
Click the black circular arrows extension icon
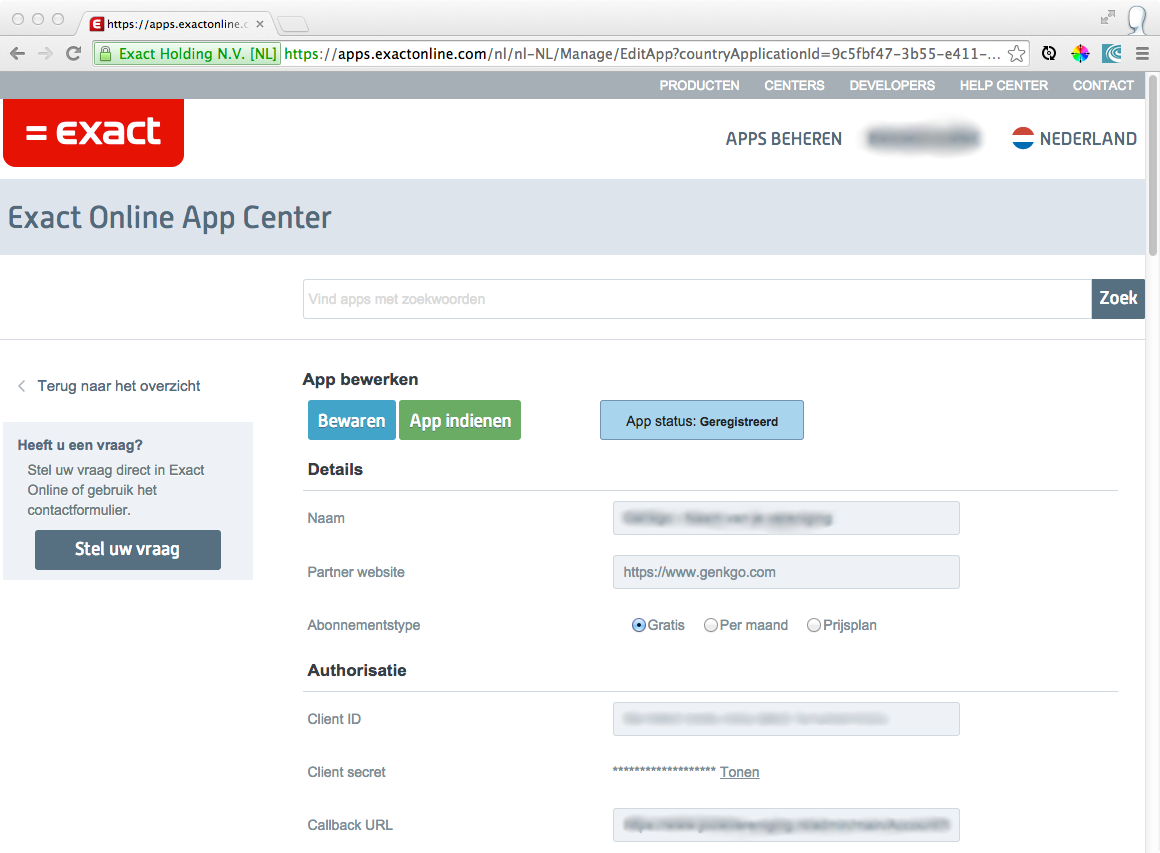[x=1048, y=53]
